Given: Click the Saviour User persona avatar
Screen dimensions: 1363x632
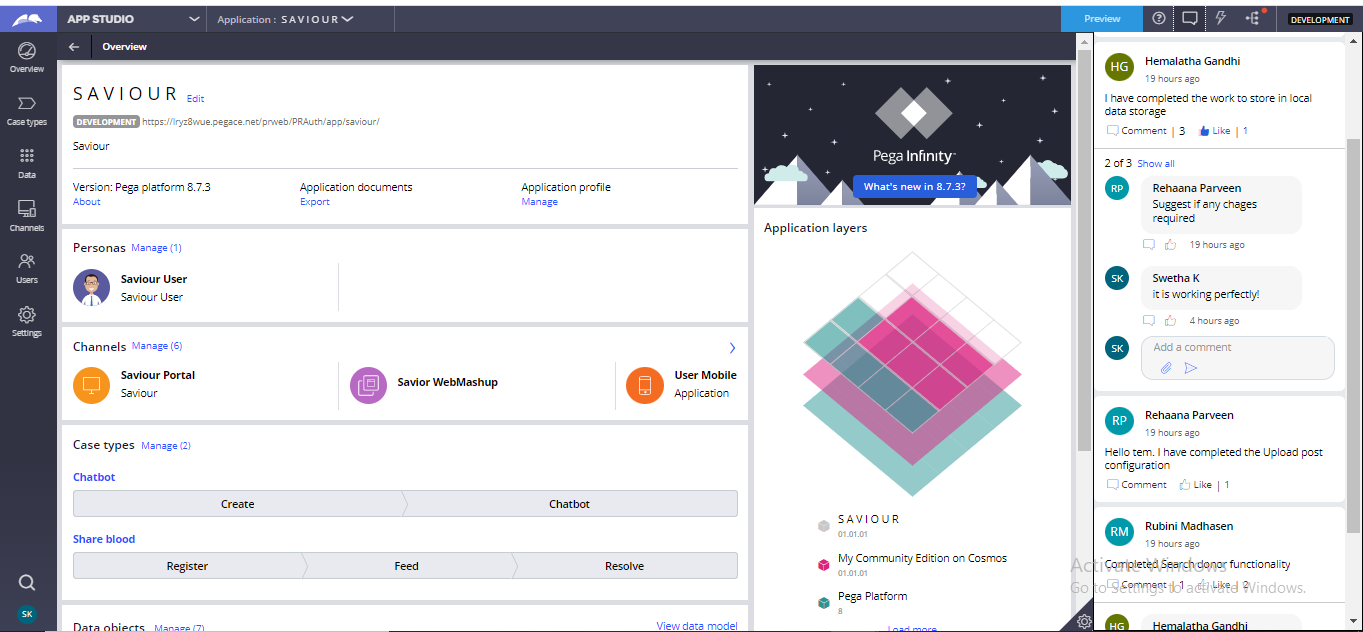Looking at the screenshot, I should (91, 288).
